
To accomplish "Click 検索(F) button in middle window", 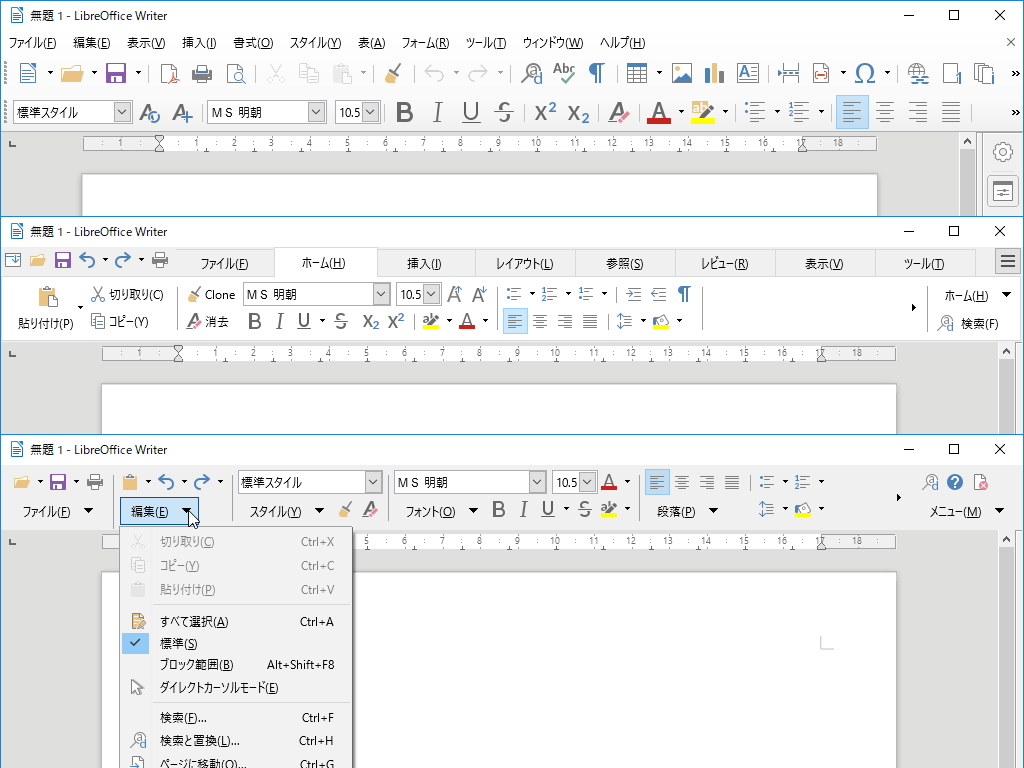I will click(x=968, y=323).
